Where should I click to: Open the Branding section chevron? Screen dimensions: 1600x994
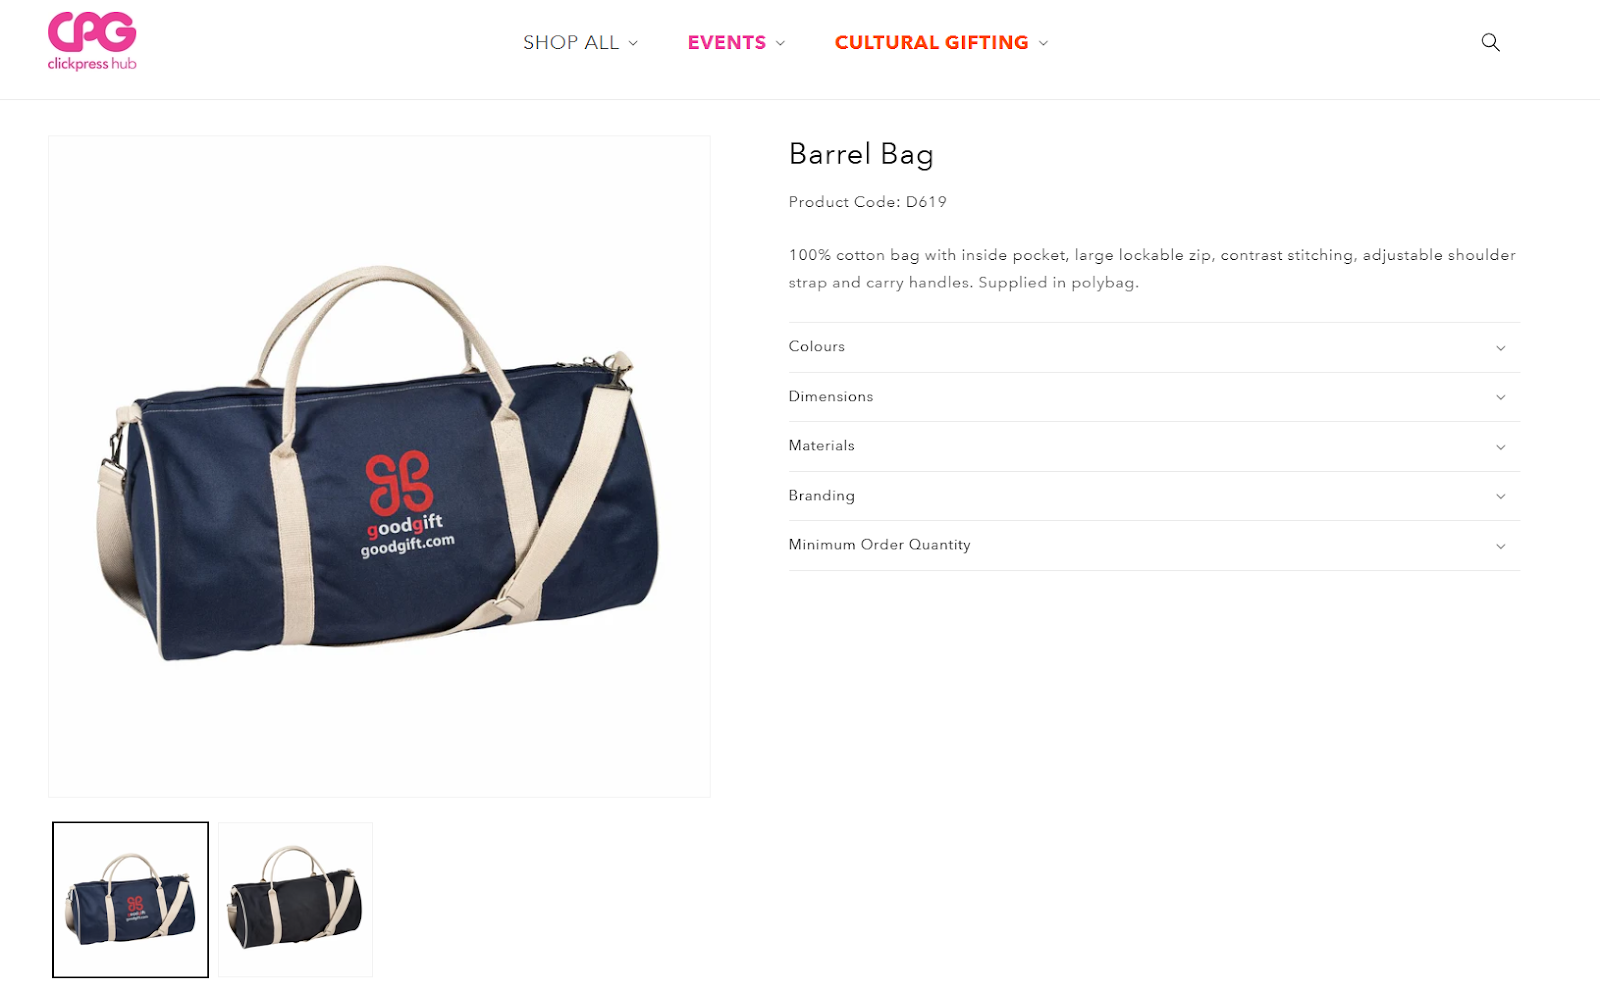click(1500, 496)
